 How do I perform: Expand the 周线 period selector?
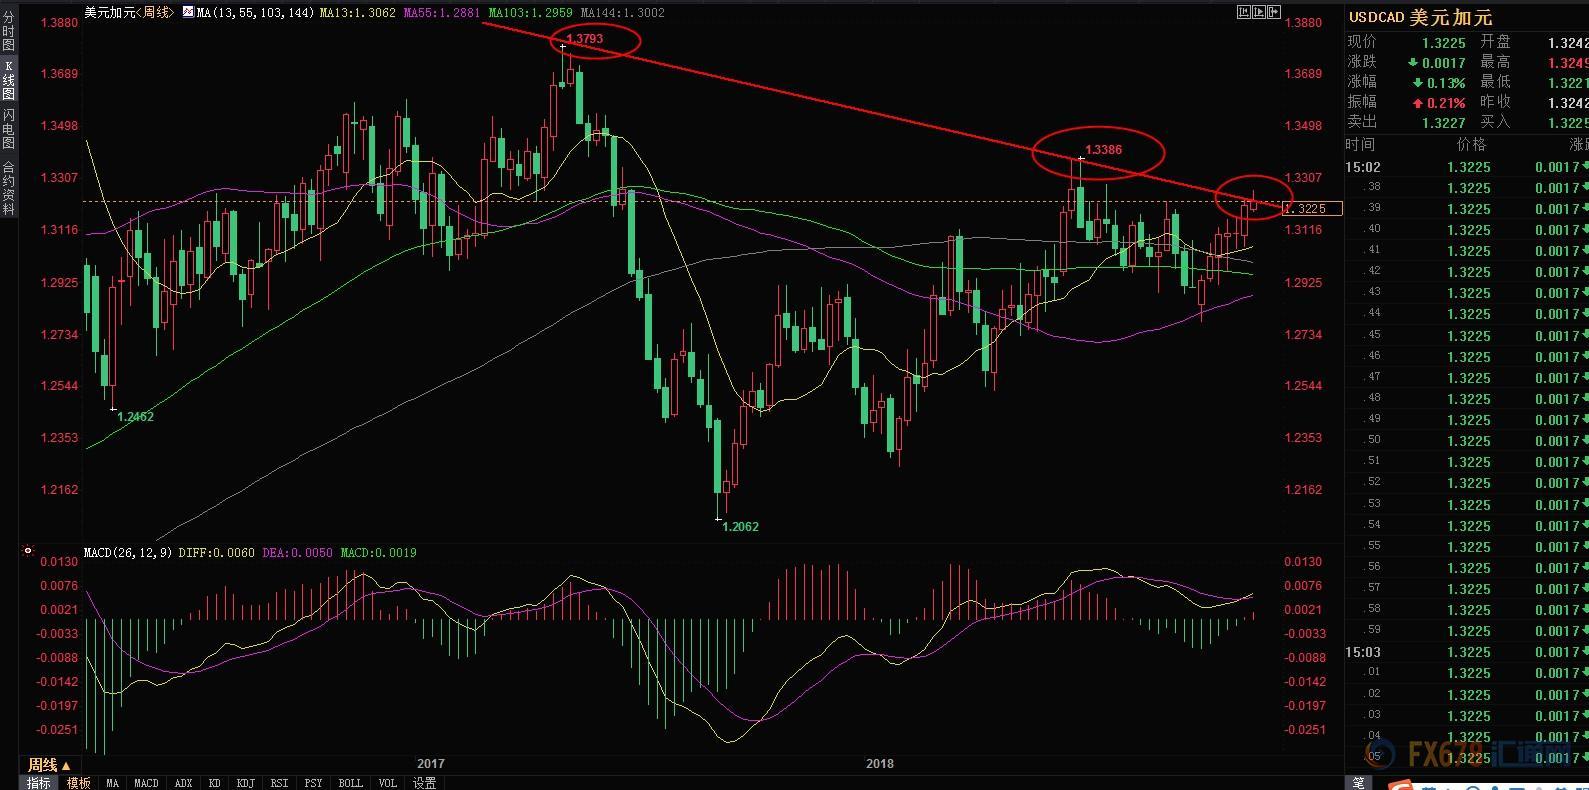tap(49, 765)
